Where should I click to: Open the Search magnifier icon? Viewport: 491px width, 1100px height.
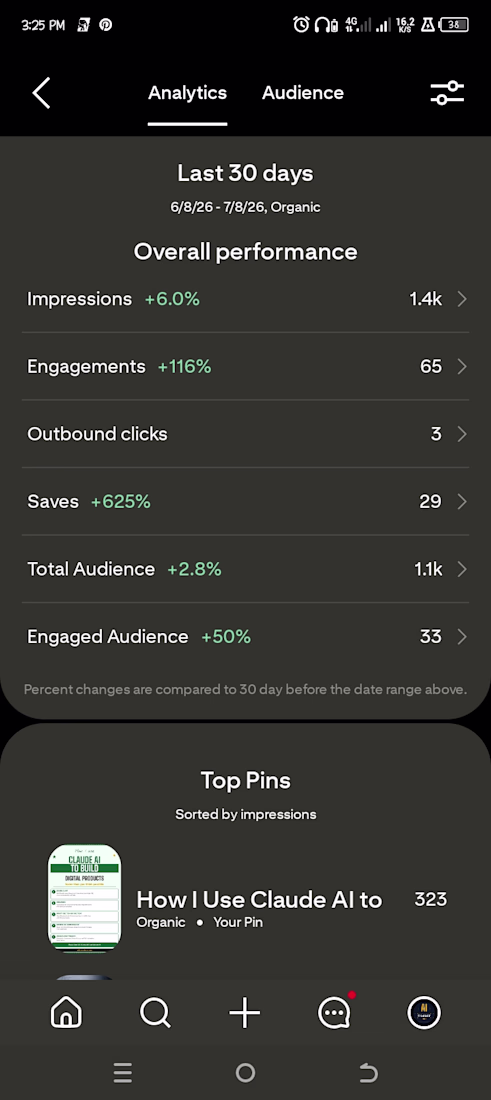tap(155, 1013)
